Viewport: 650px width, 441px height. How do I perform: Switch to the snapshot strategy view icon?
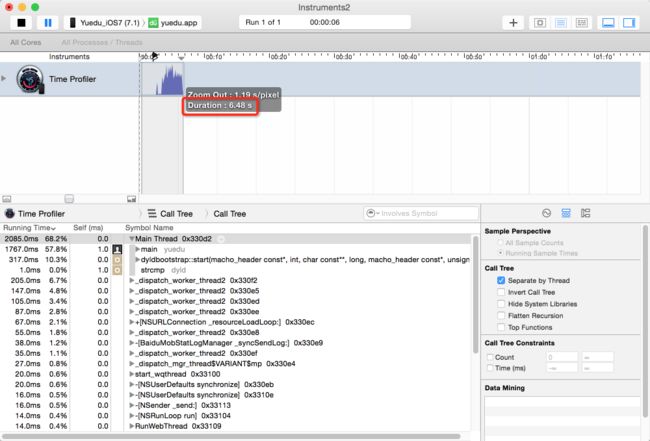click(540, 22)
